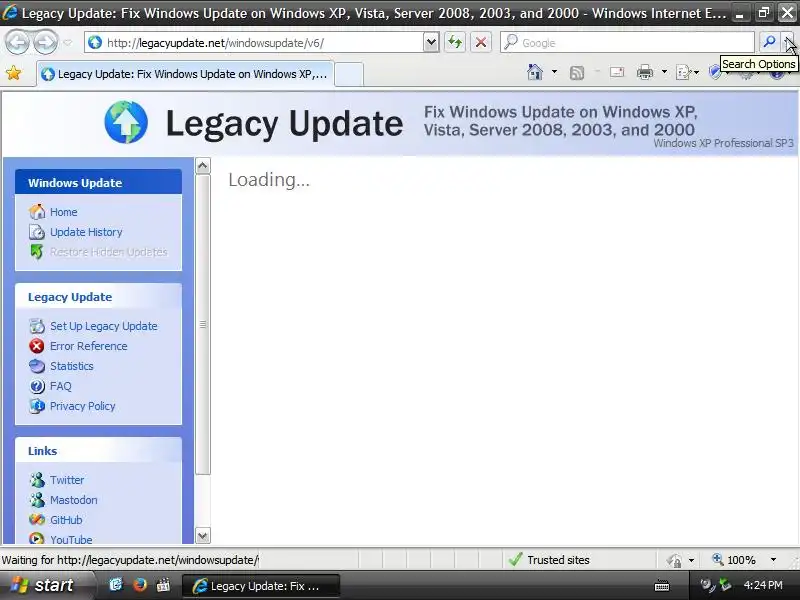Expand the Print options dropdown arrow
800x600 pixels.
click(x=664, y=72)
